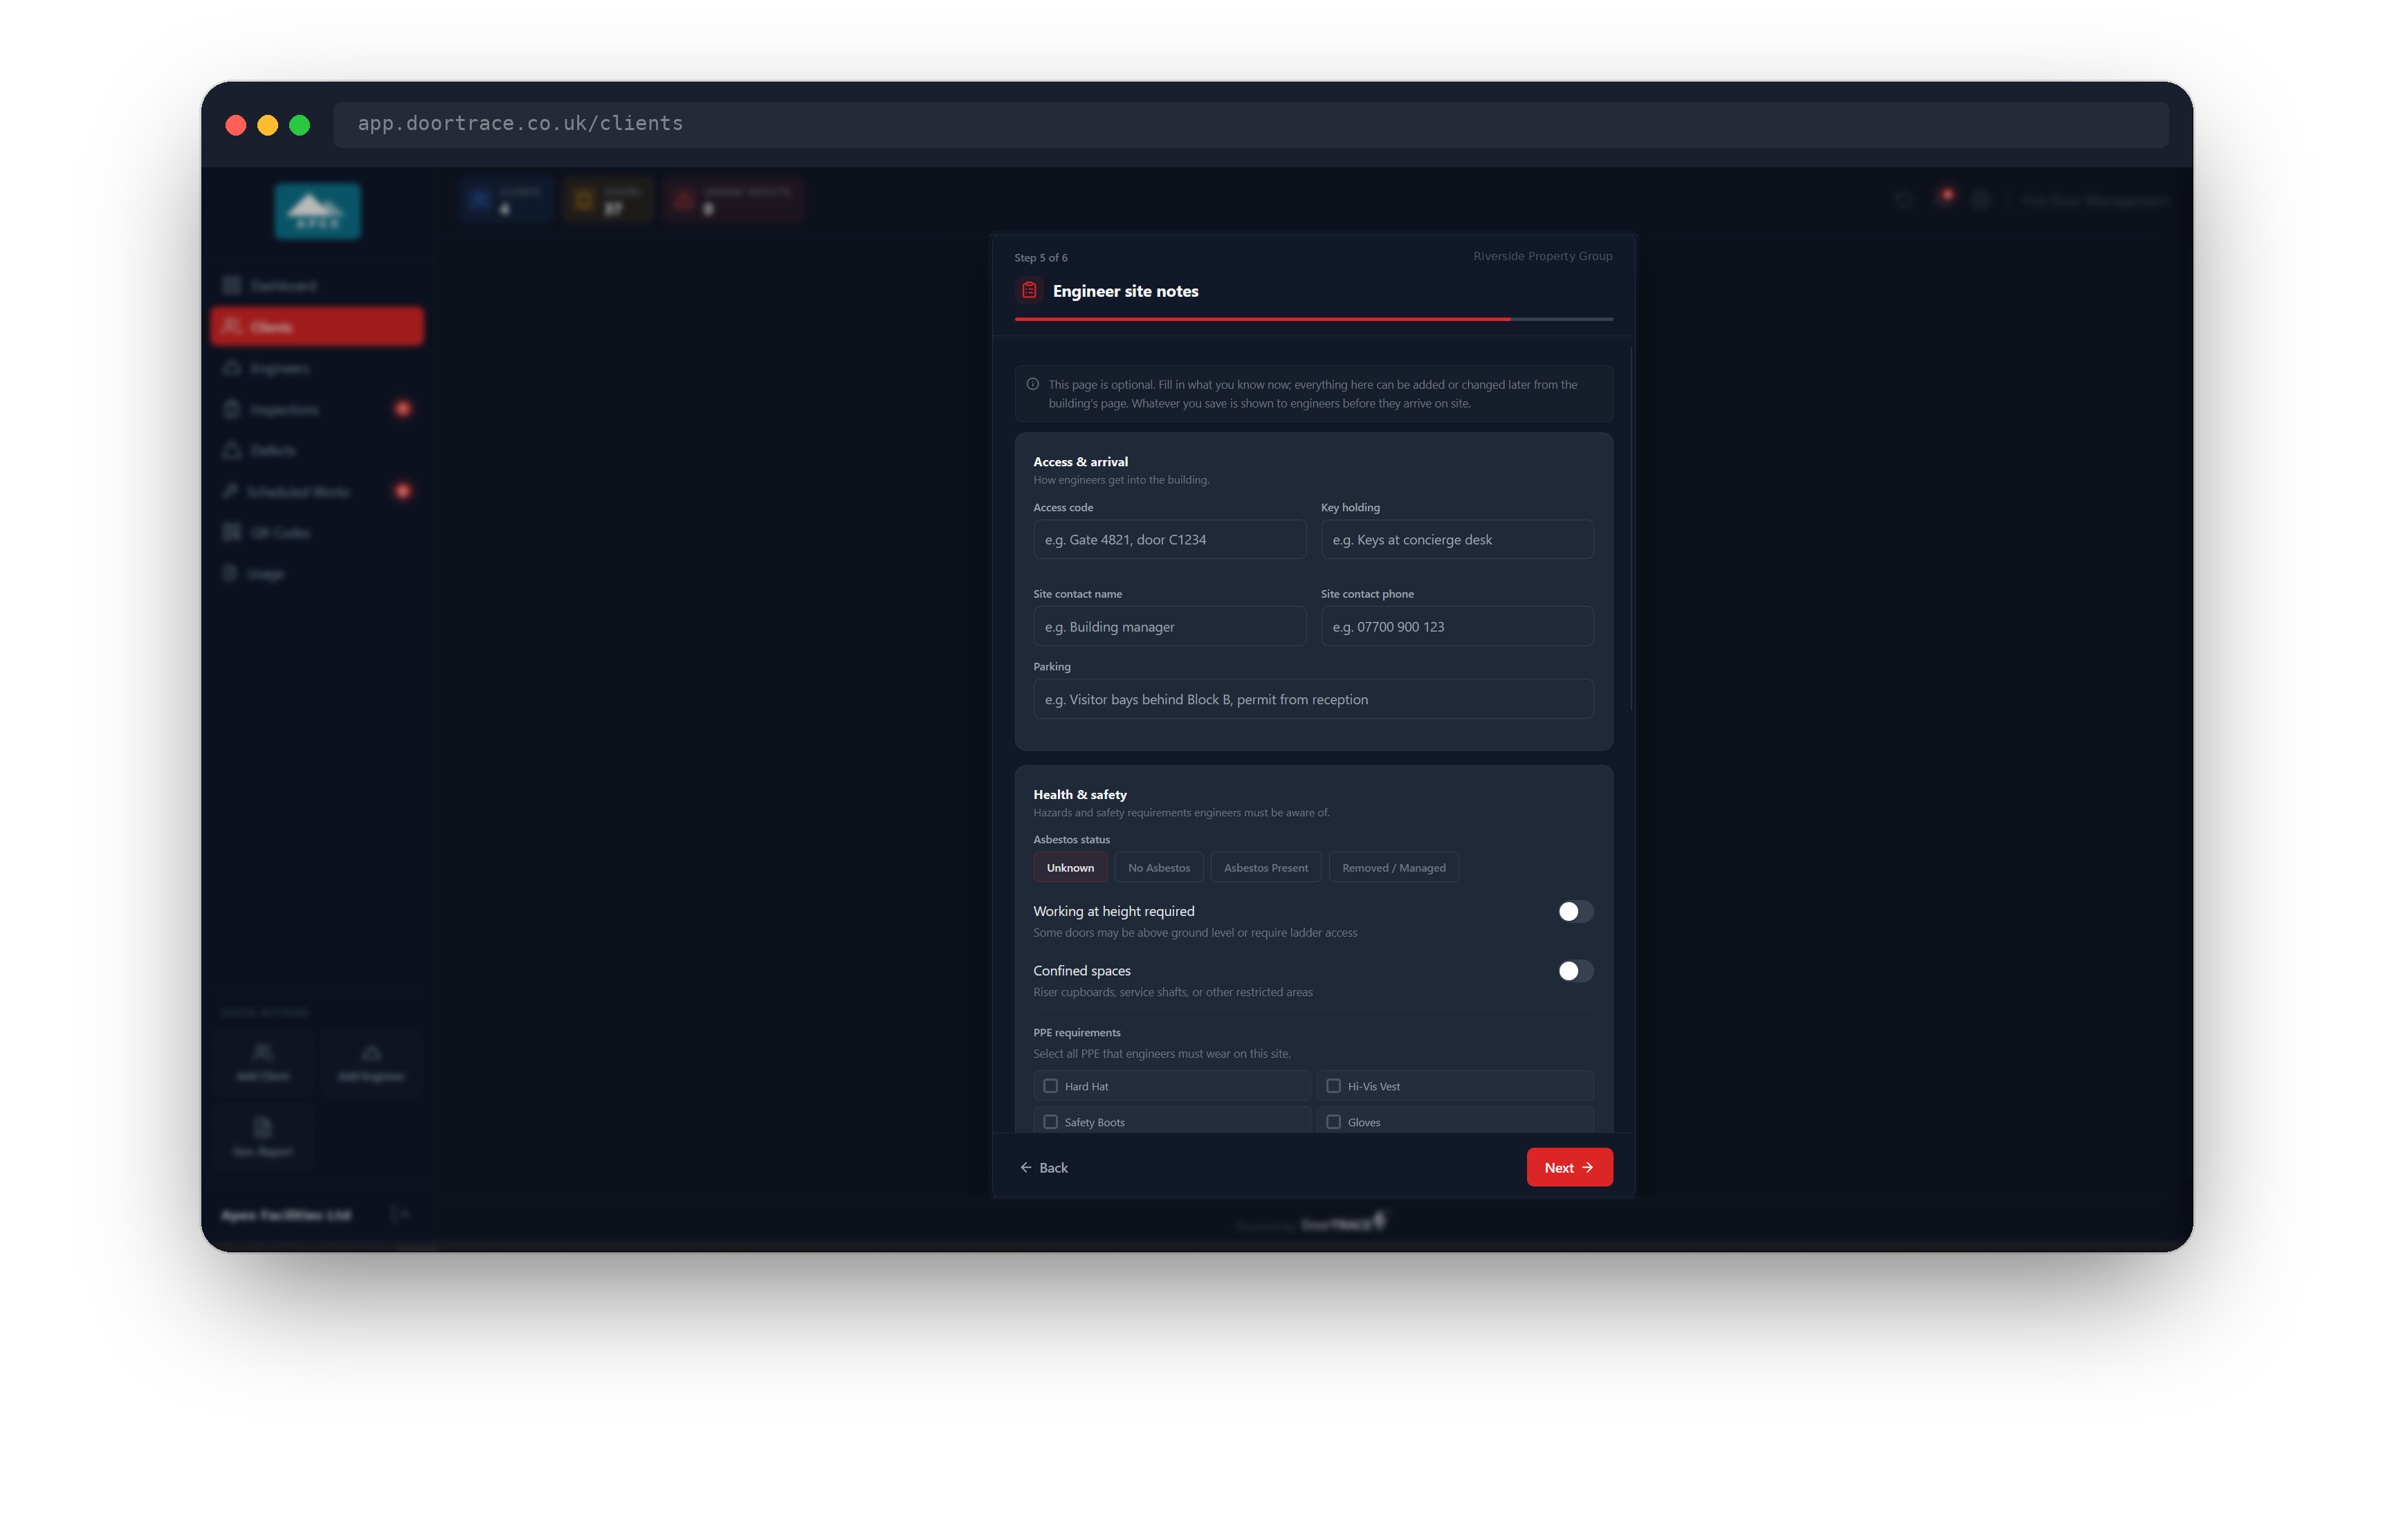Image resolution: width=2394 pixels, height=1540 pixels.
Task: Choose Asbestos Present status
Action: pyautogui.click(x=1265, y=867)
